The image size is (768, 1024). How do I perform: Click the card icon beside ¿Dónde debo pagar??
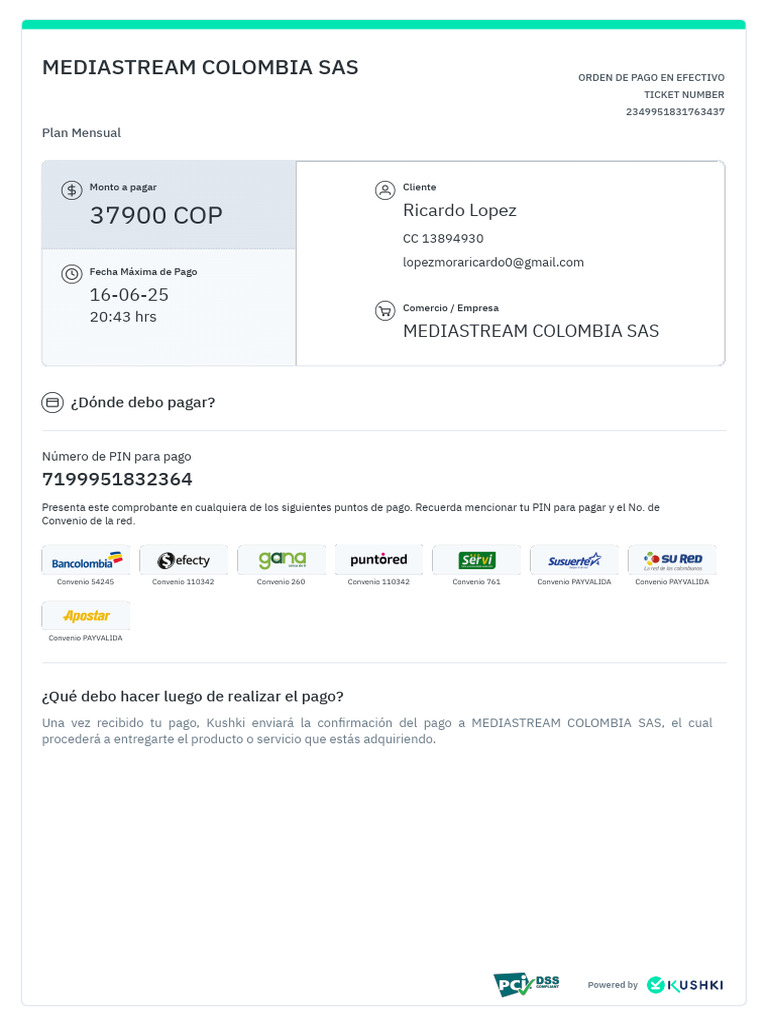[x=52, y=402]
